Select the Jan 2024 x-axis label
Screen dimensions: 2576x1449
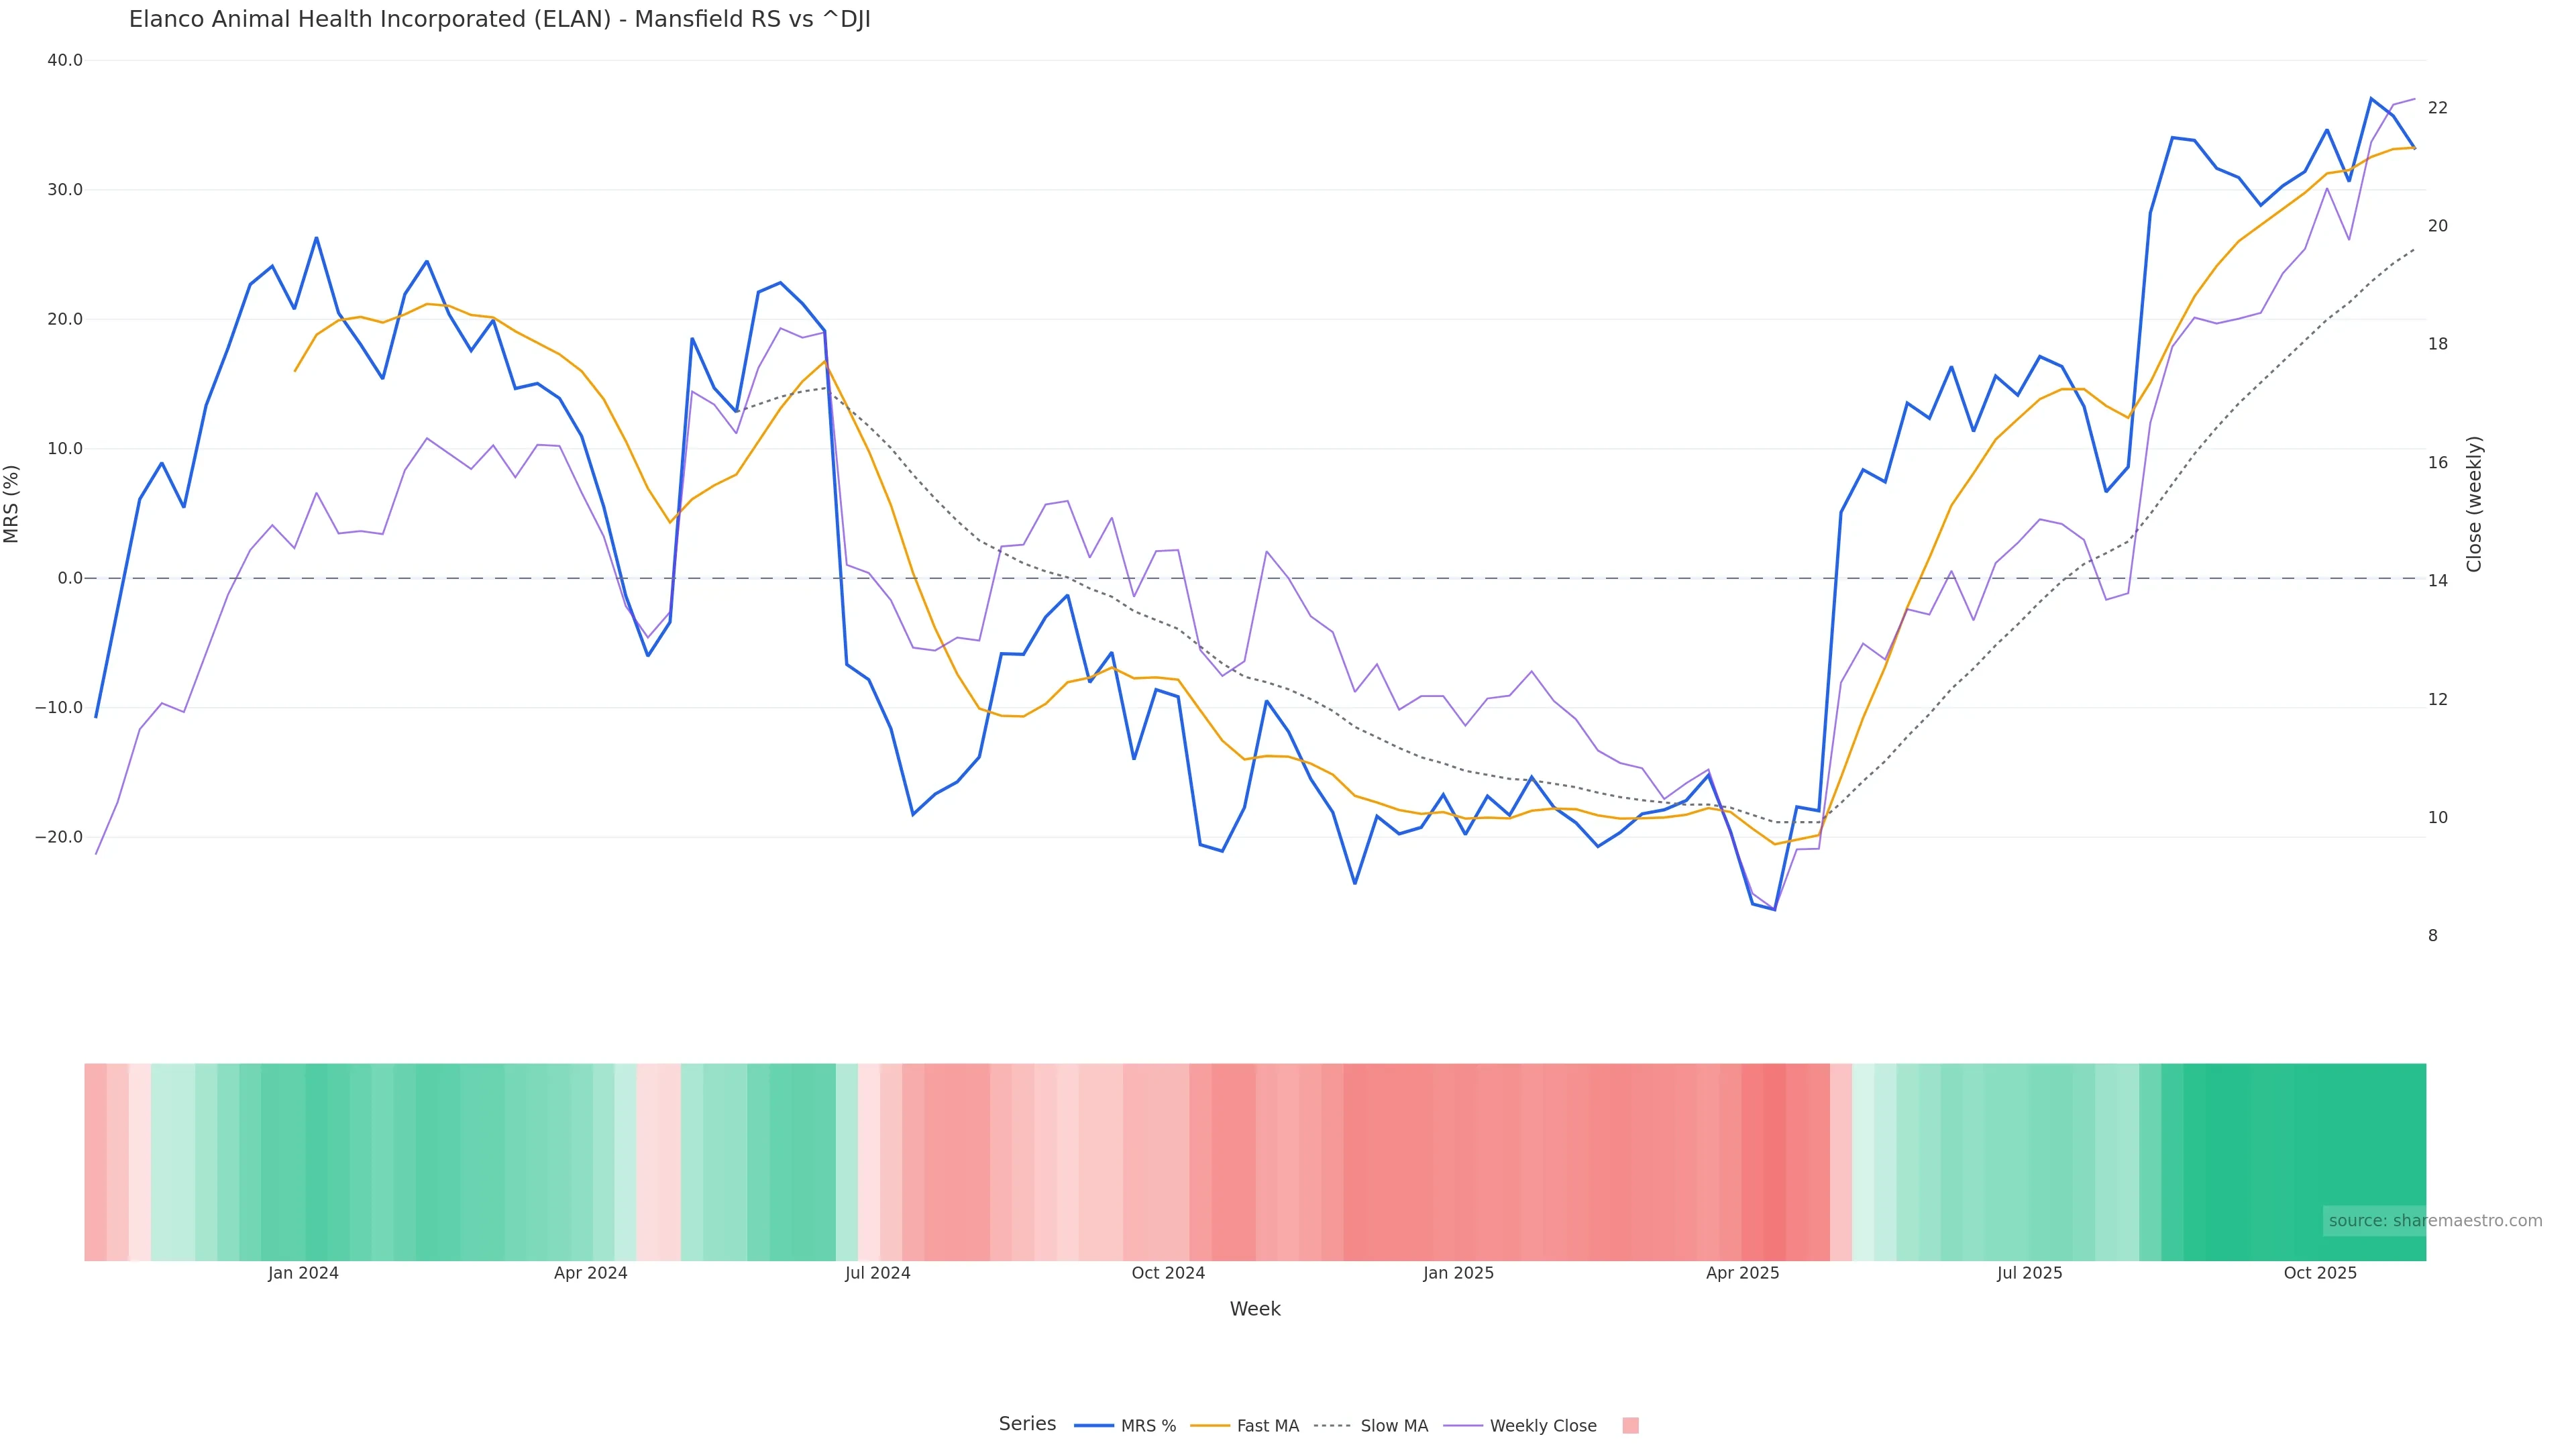303,1274
